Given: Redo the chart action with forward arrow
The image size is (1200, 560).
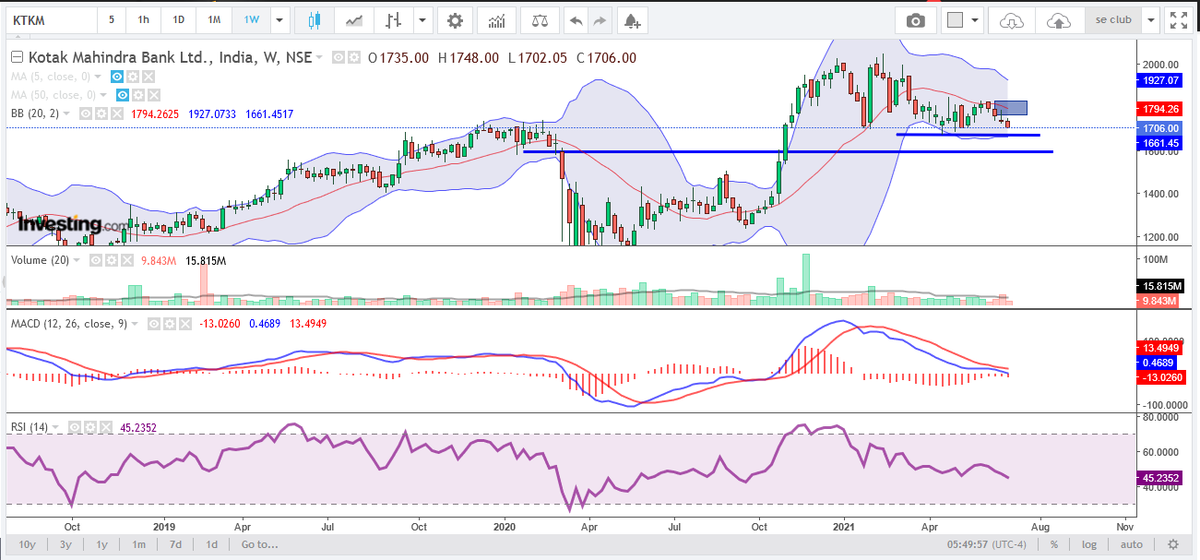Looking at the screenshot, I should [x=599, y=20].
